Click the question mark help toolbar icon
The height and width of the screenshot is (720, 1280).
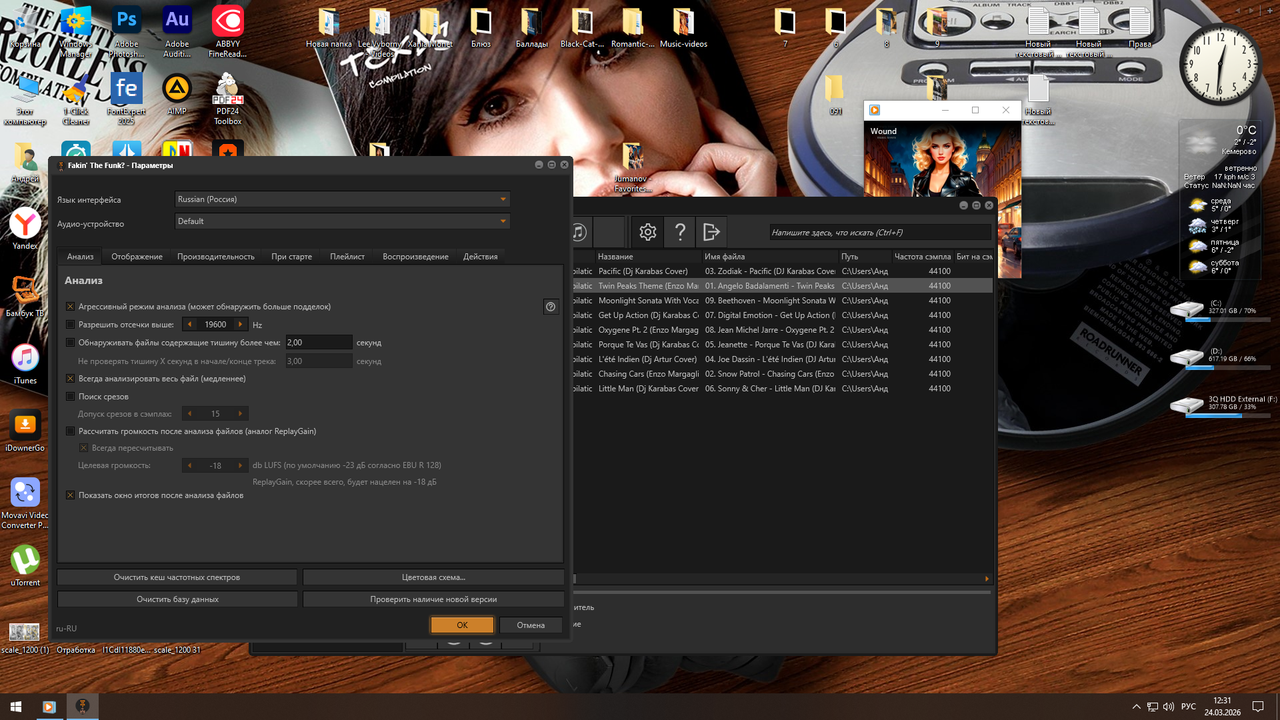coord(680,232)
